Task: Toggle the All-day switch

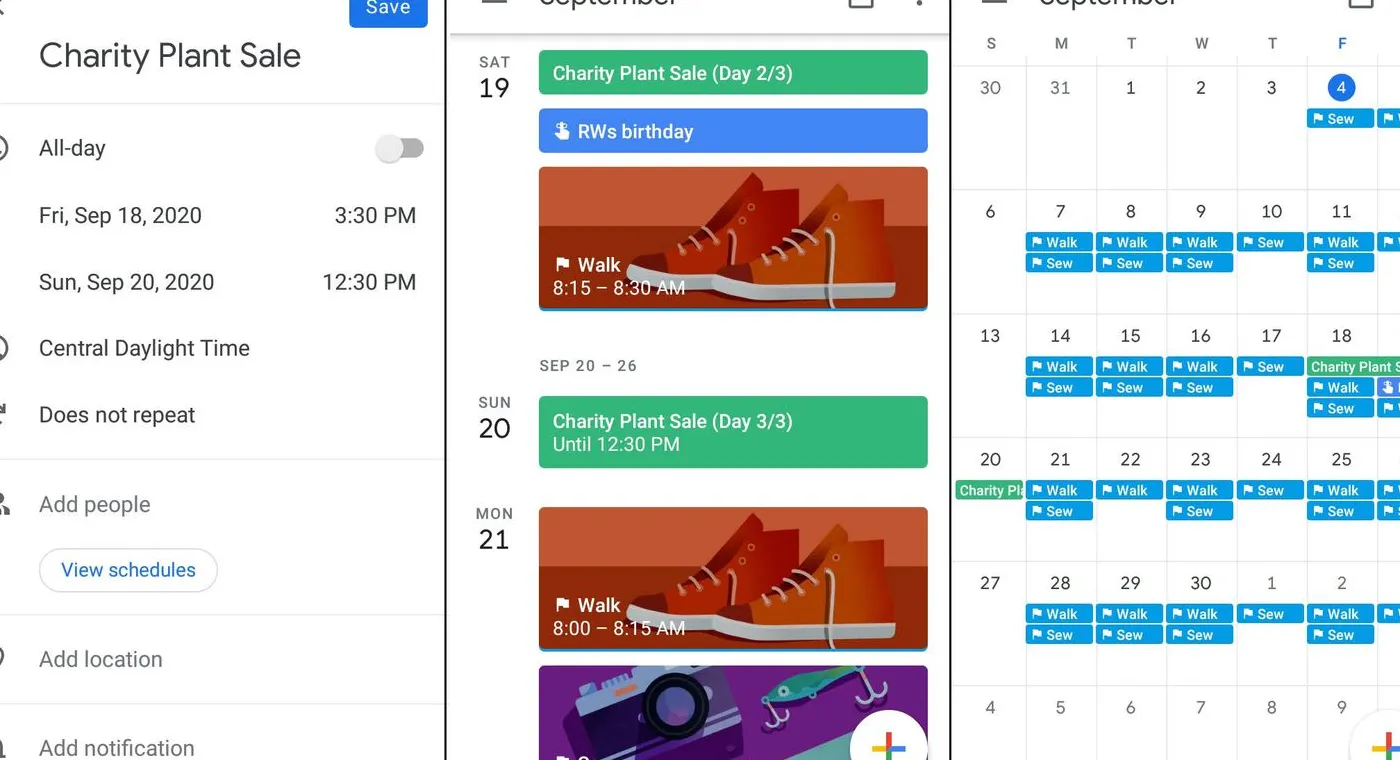Action: (400, 148)
